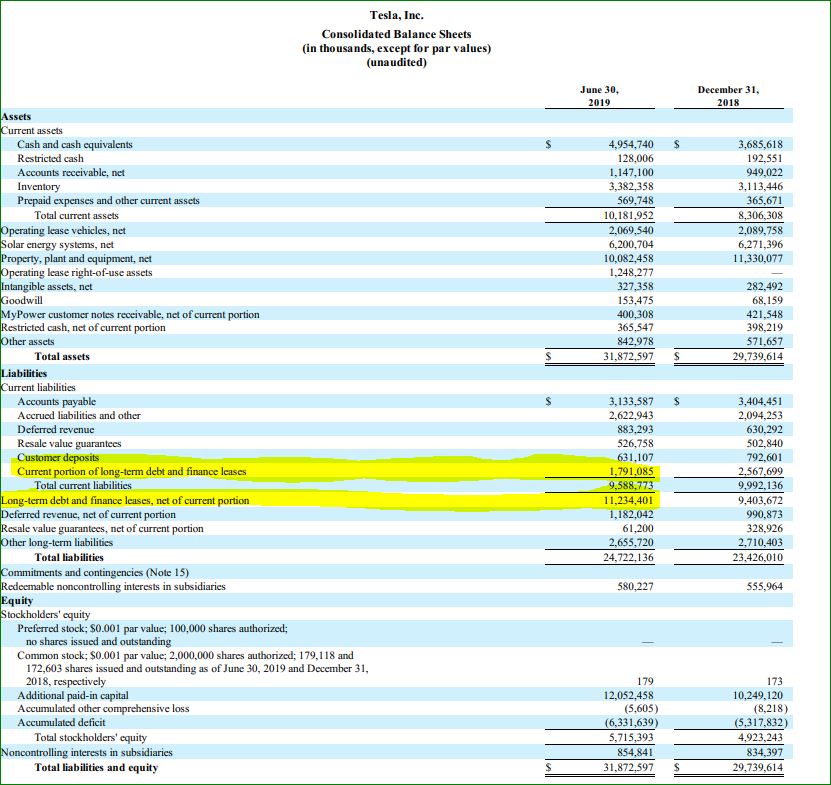Click the 'Cash and cash equivalents' row label

tap(75, 144)
